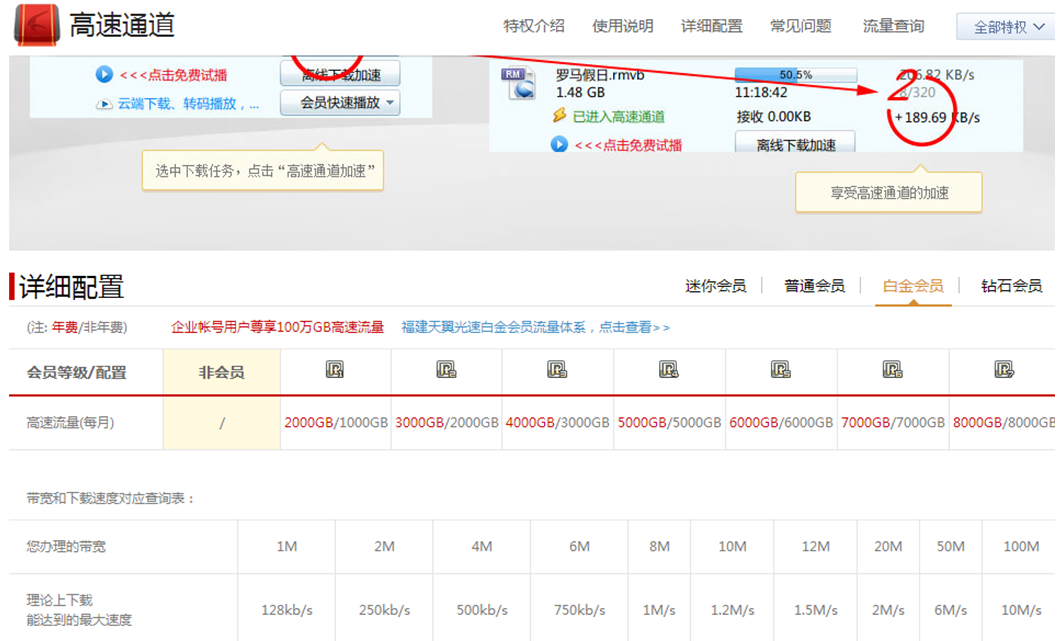1058x641 pixels.
Task: Click the 详细配置 section heading
Action: (71, 287)
